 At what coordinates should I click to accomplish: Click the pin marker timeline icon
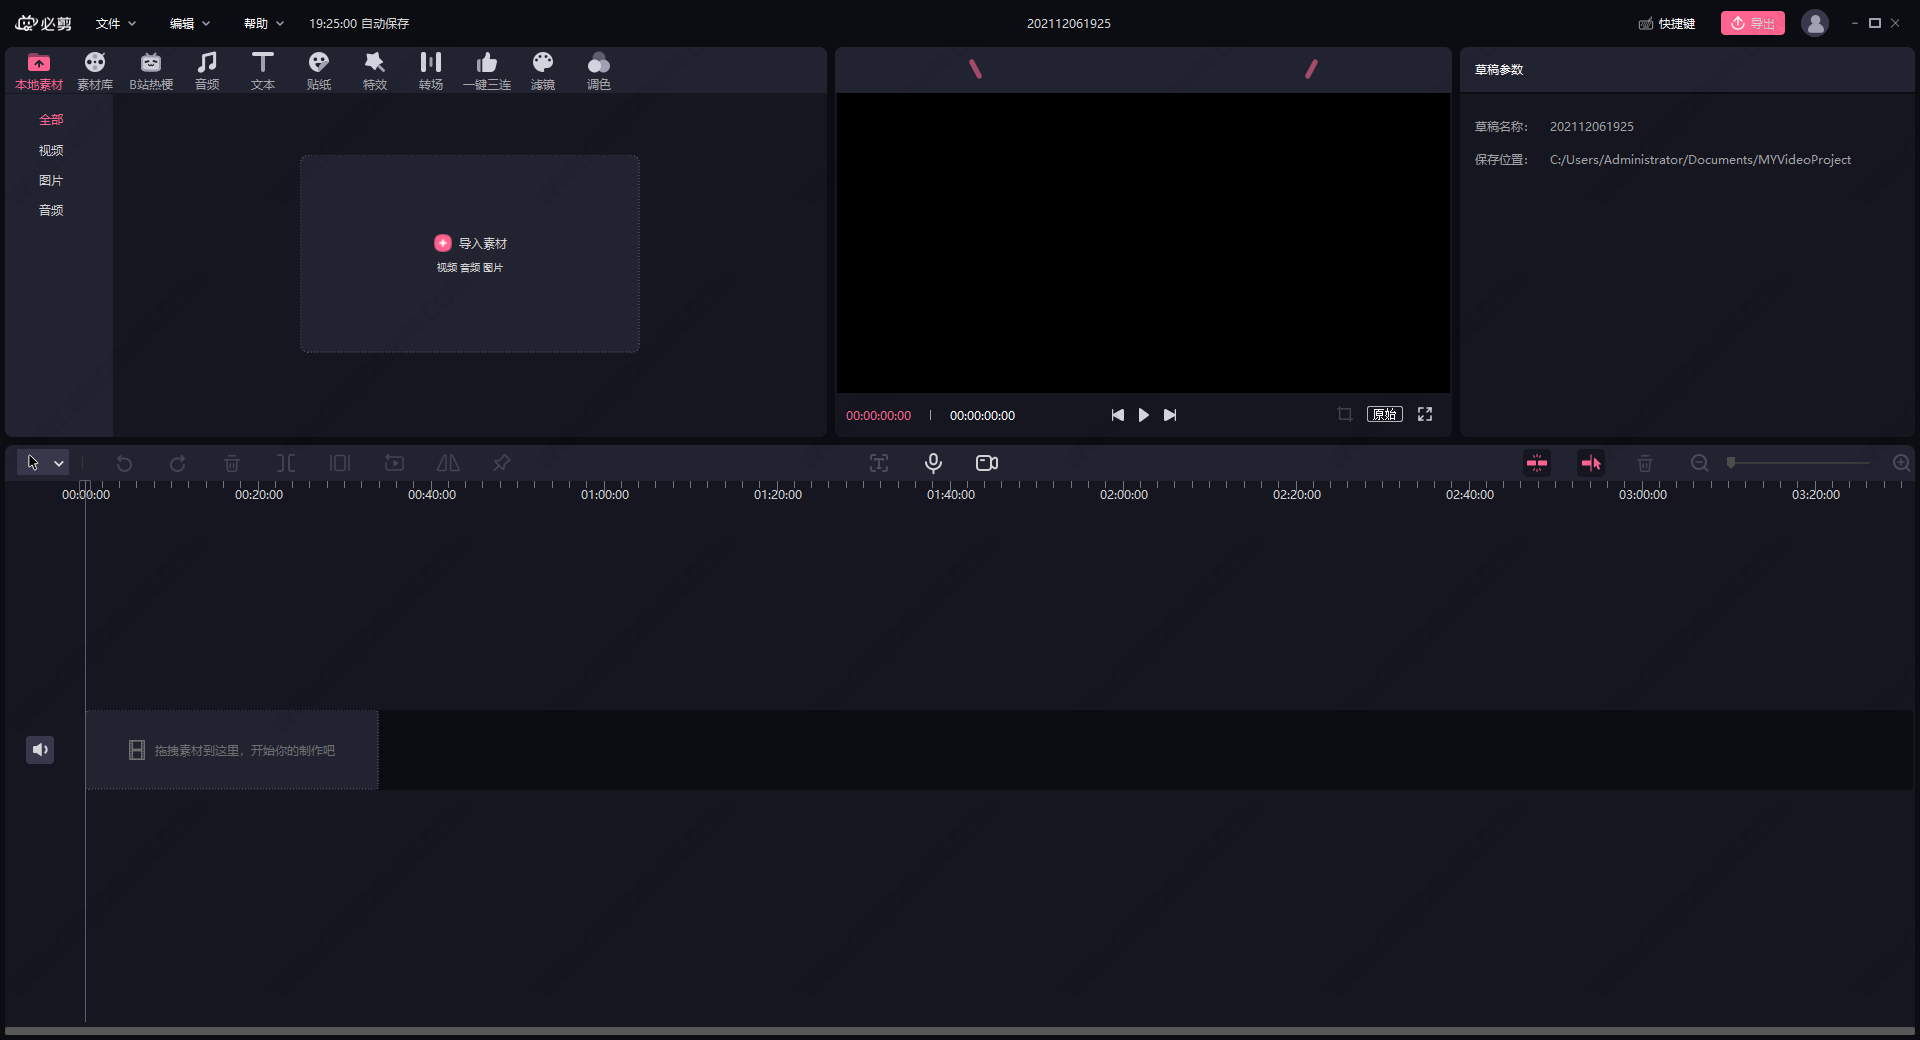point(502,463)
